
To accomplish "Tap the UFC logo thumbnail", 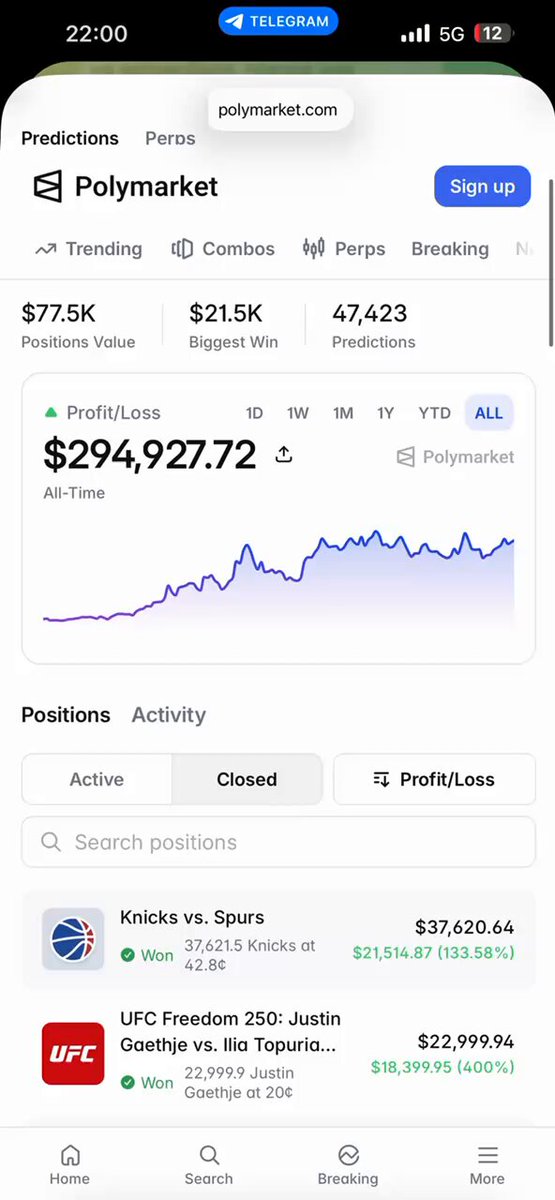I will [73, 1053].
